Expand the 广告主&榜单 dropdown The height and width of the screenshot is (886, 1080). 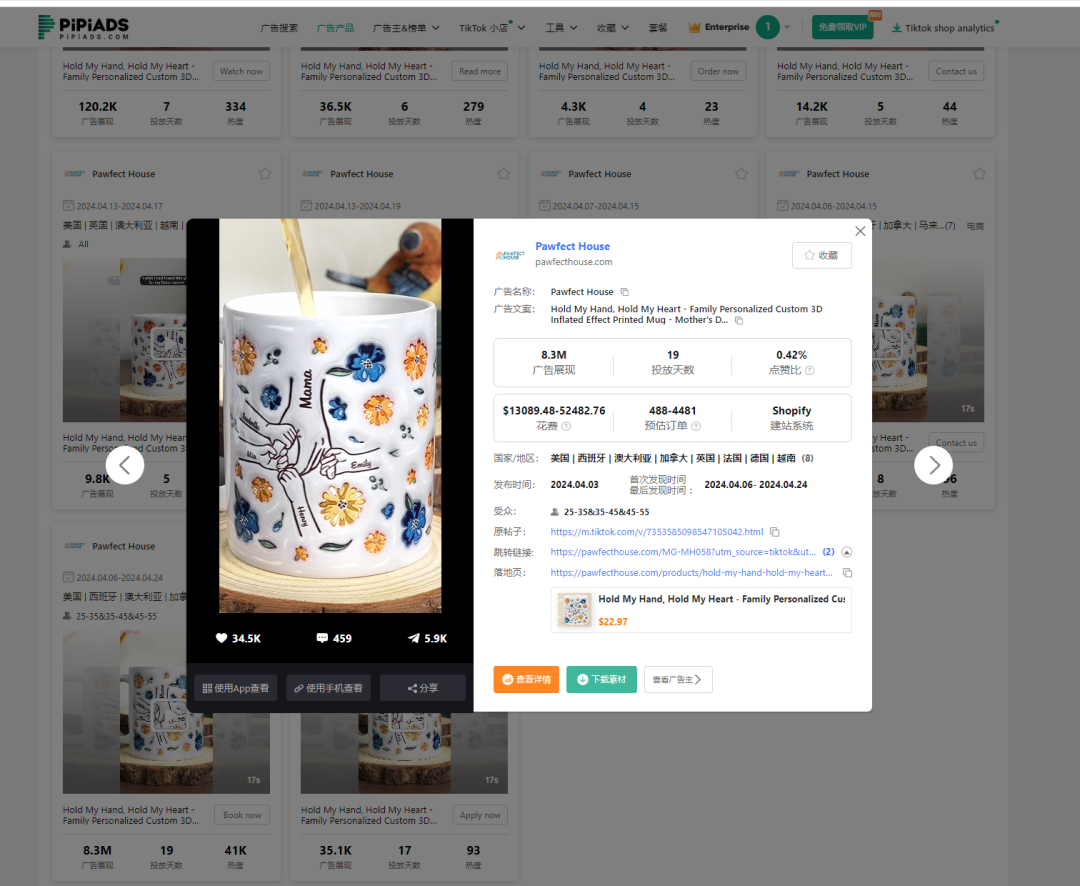[x=406, y=28]
